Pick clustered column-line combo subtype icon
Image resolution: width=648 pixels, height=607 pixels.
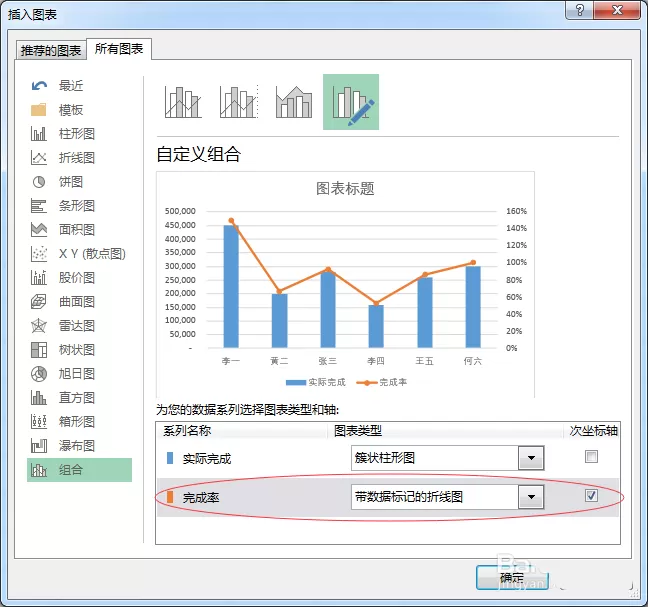[x=183, y=102]
